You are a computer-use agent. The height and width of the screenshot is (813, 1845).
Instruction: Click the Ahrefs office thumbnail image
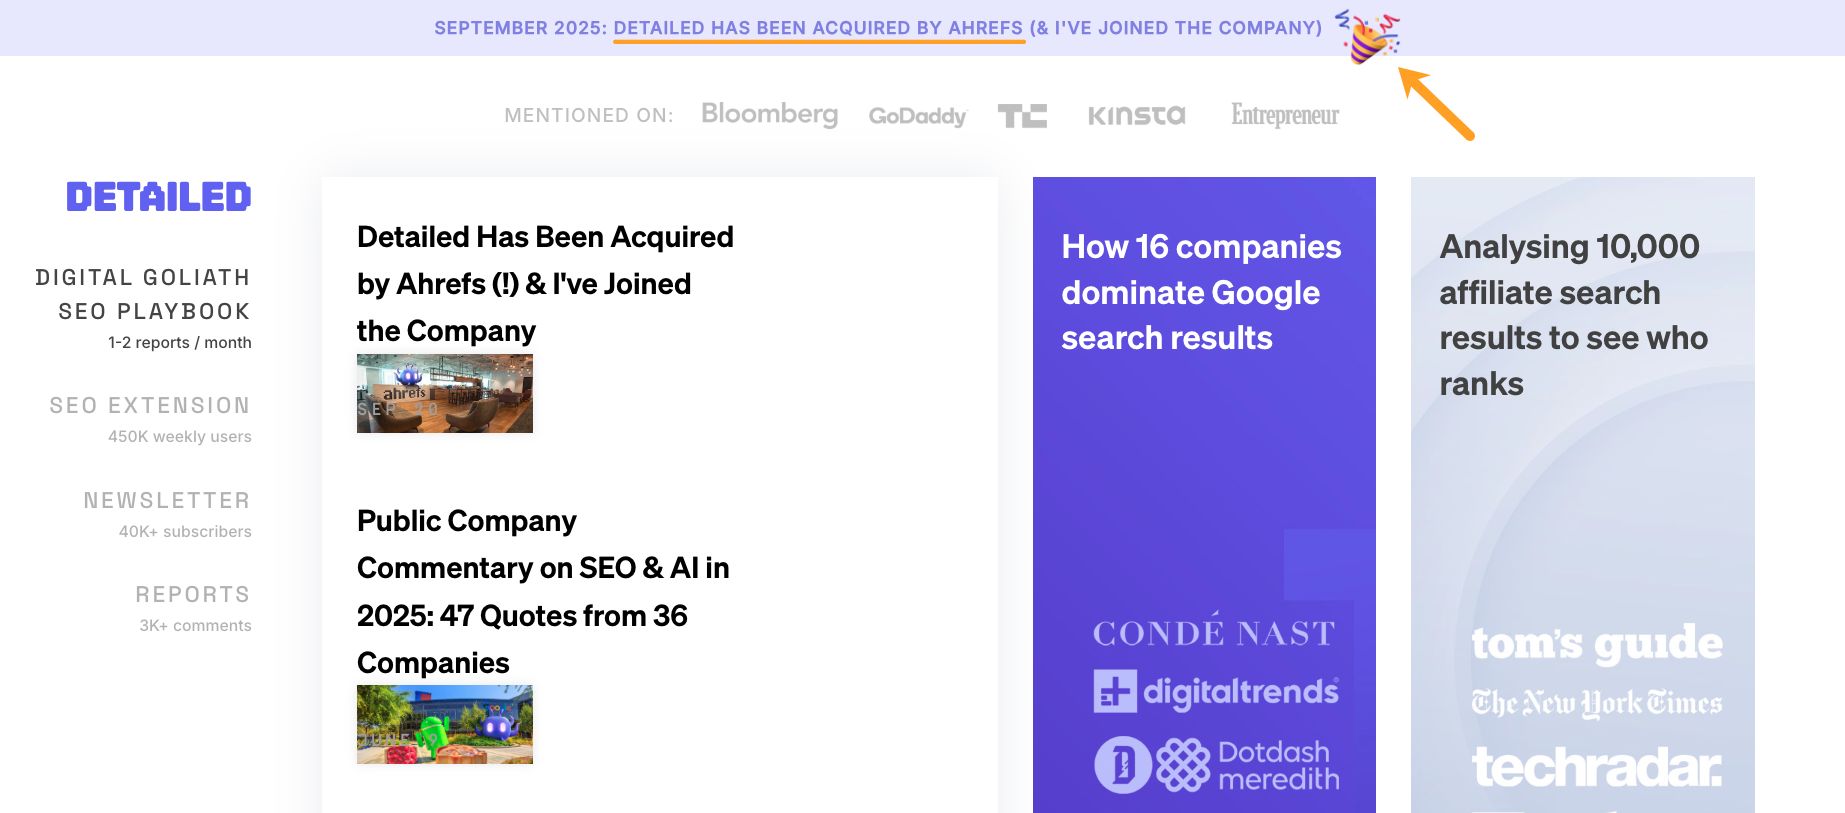click(x=445, y=393)
